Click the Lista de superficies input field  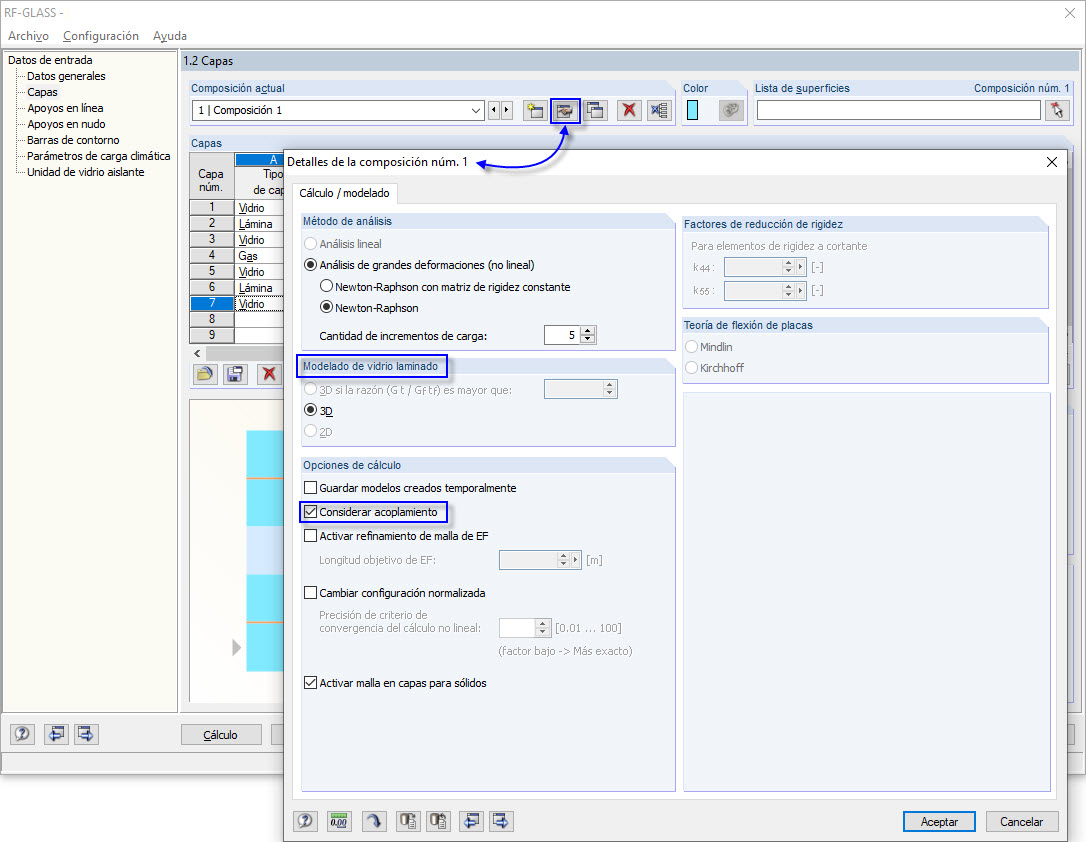[x=898, y=110]
